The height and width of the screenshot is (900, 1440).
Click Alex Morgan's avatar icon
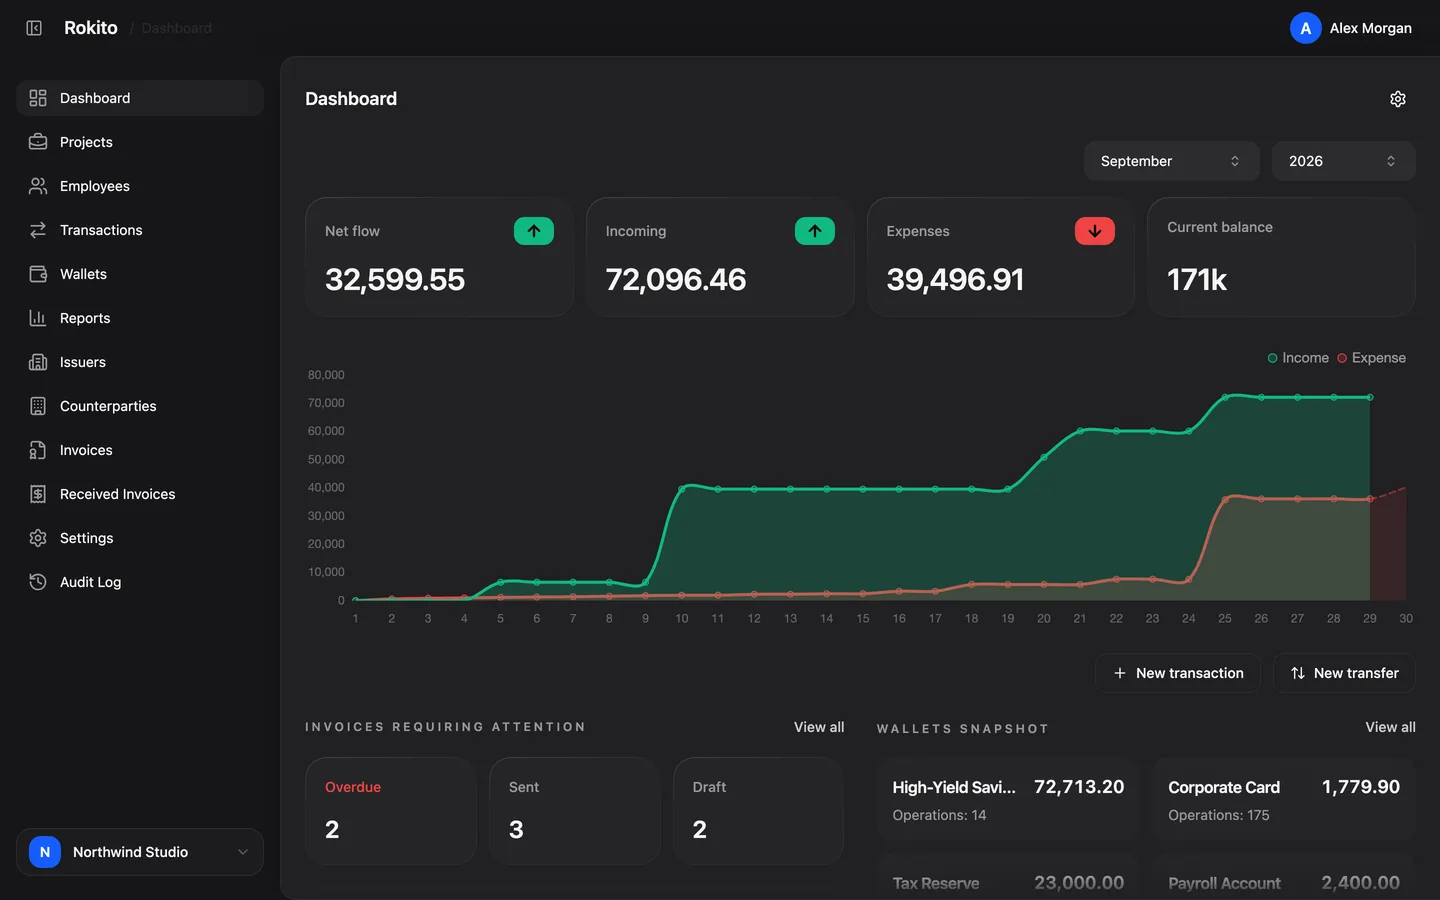tap(1306, 28)
